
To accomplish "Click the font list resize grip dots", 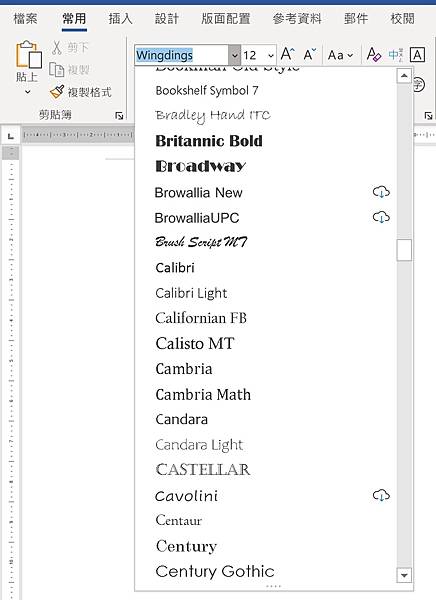I will coord(273,586).
